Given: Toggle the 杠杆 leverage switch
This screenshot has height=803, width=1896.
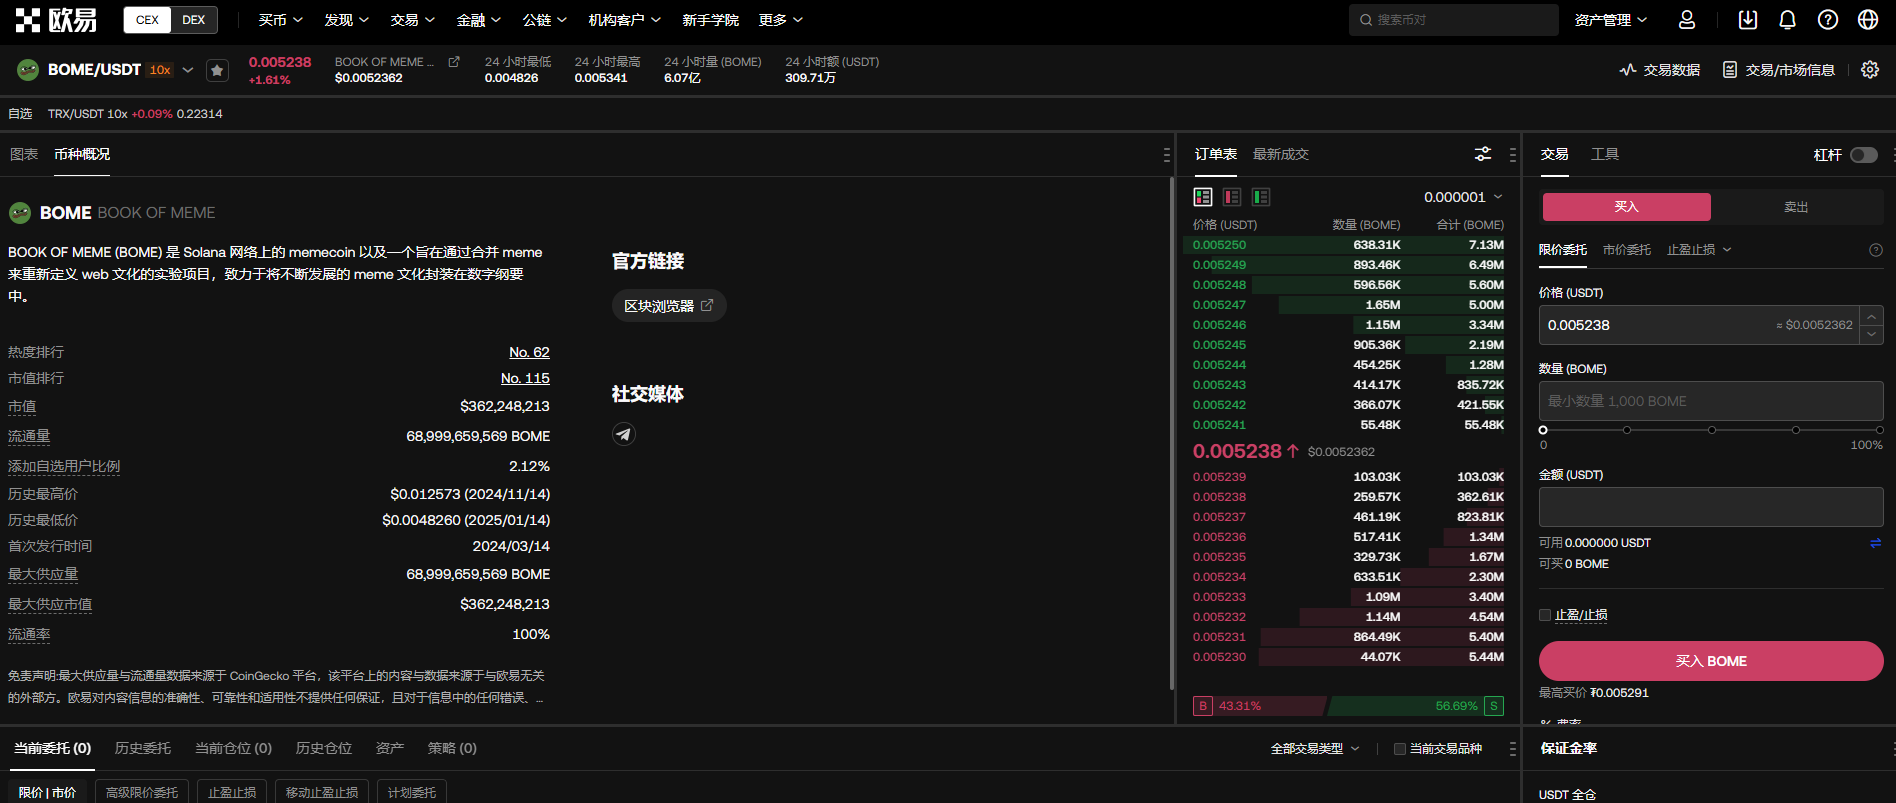Looking at the screenshot, I should 1864,155.
